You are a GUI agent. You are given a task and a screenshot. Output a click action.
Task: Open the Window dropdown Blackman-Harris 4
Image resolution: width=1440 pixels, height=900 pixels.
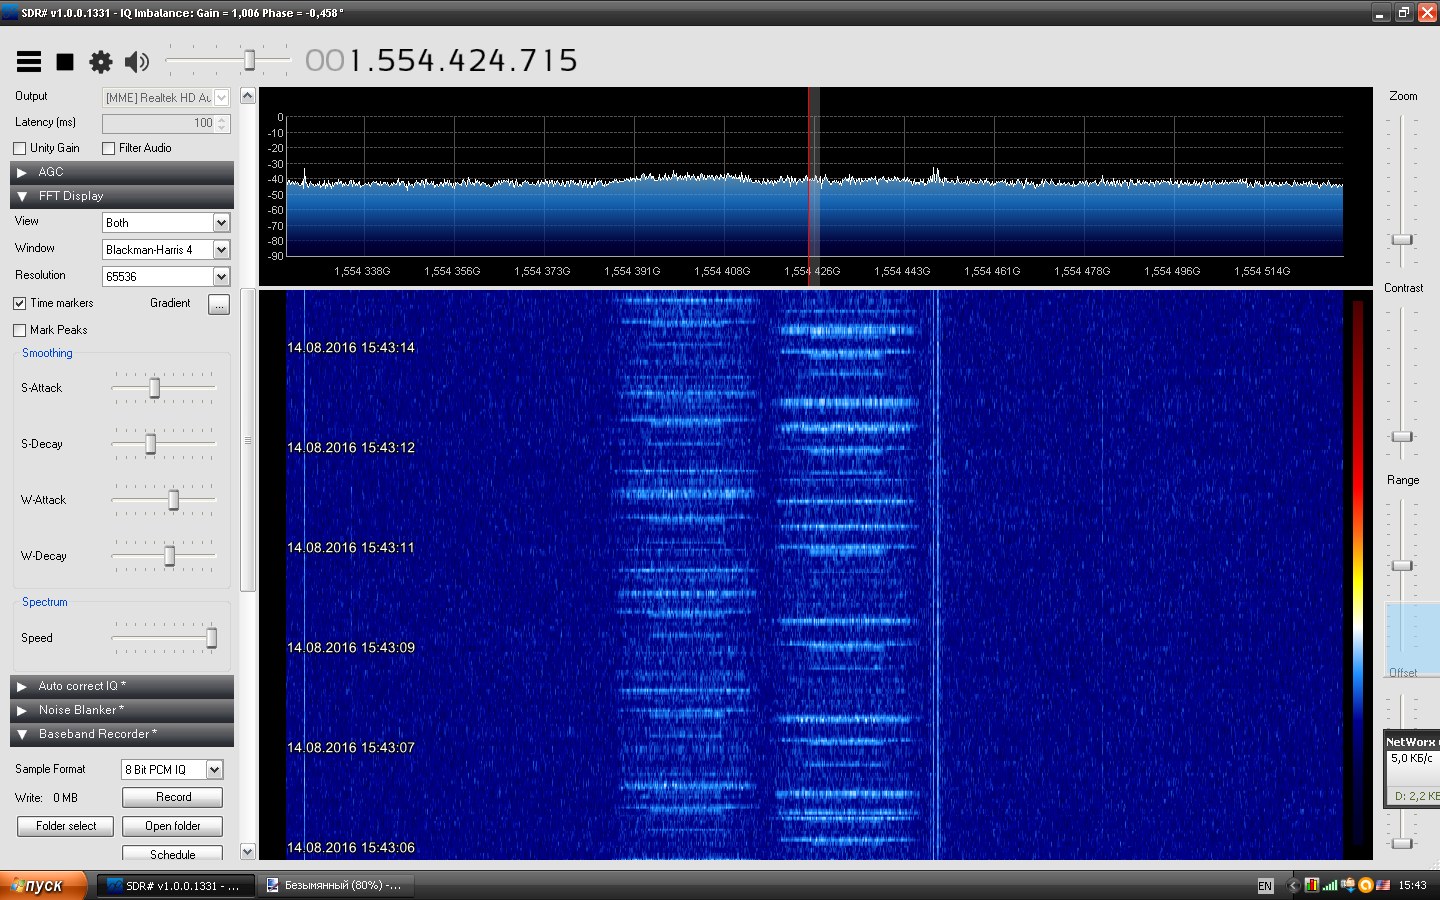pyautogui.click(x=166, y=250)
